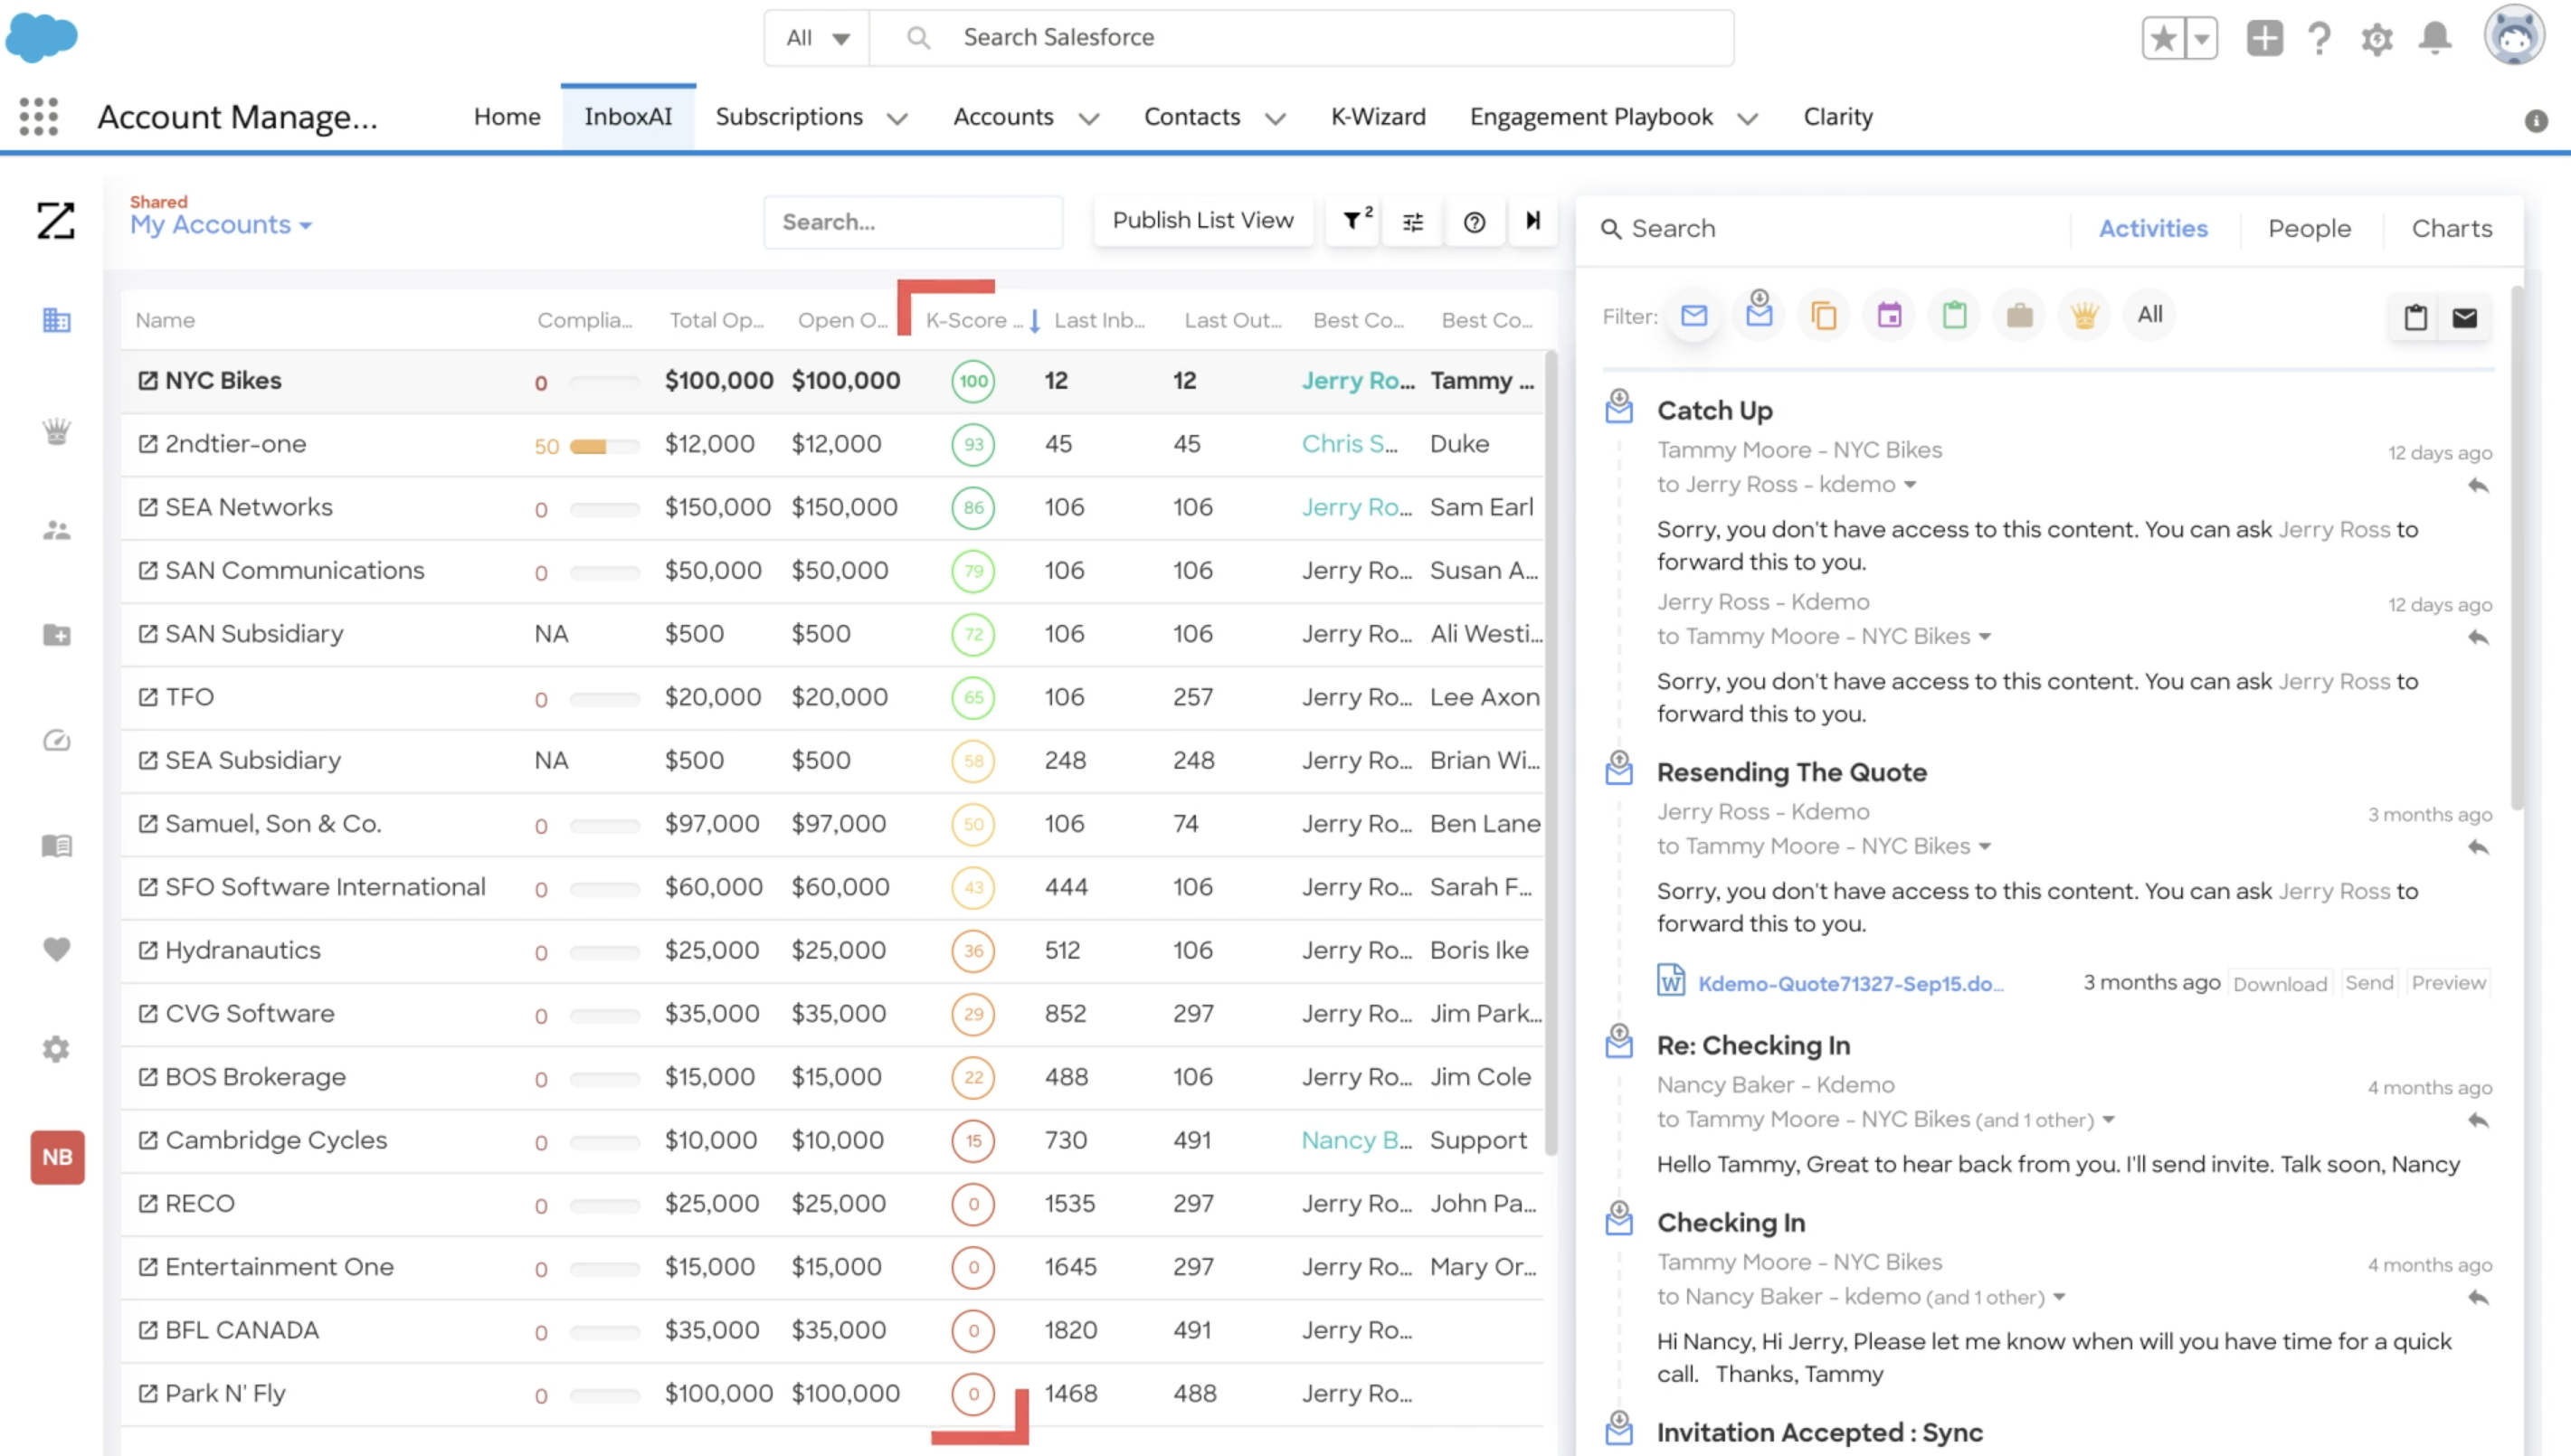Open the help question mark icon

(x=2319, y=39)
